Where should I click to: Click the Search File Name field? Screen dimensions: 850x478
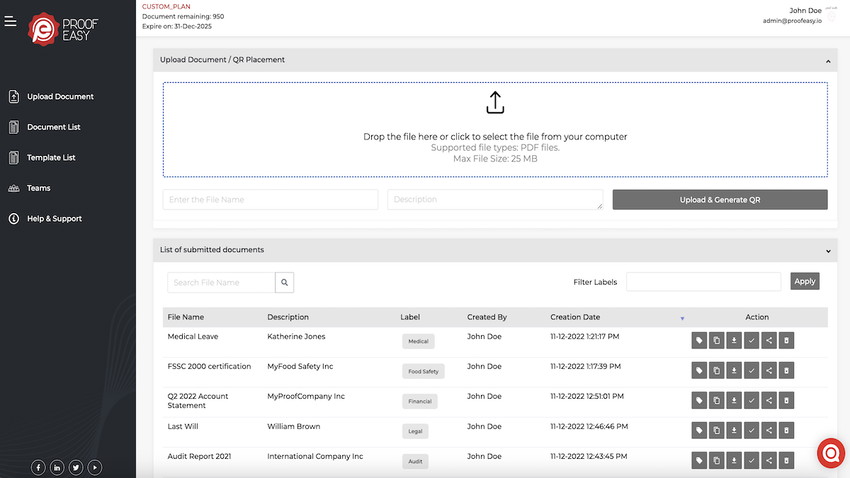221,282
